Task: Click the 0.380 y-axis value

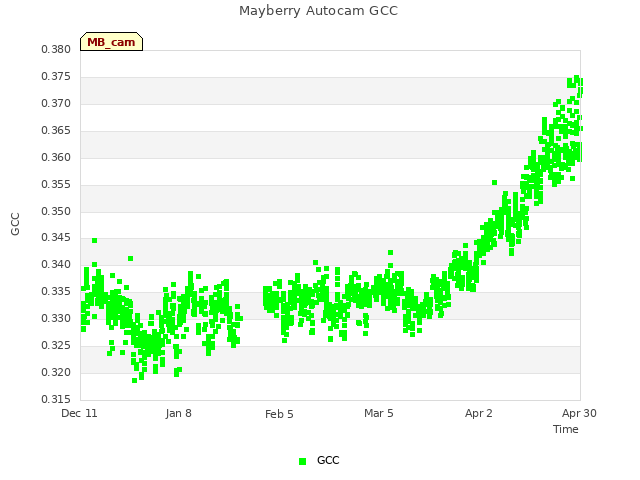Action: click(56, 49)
